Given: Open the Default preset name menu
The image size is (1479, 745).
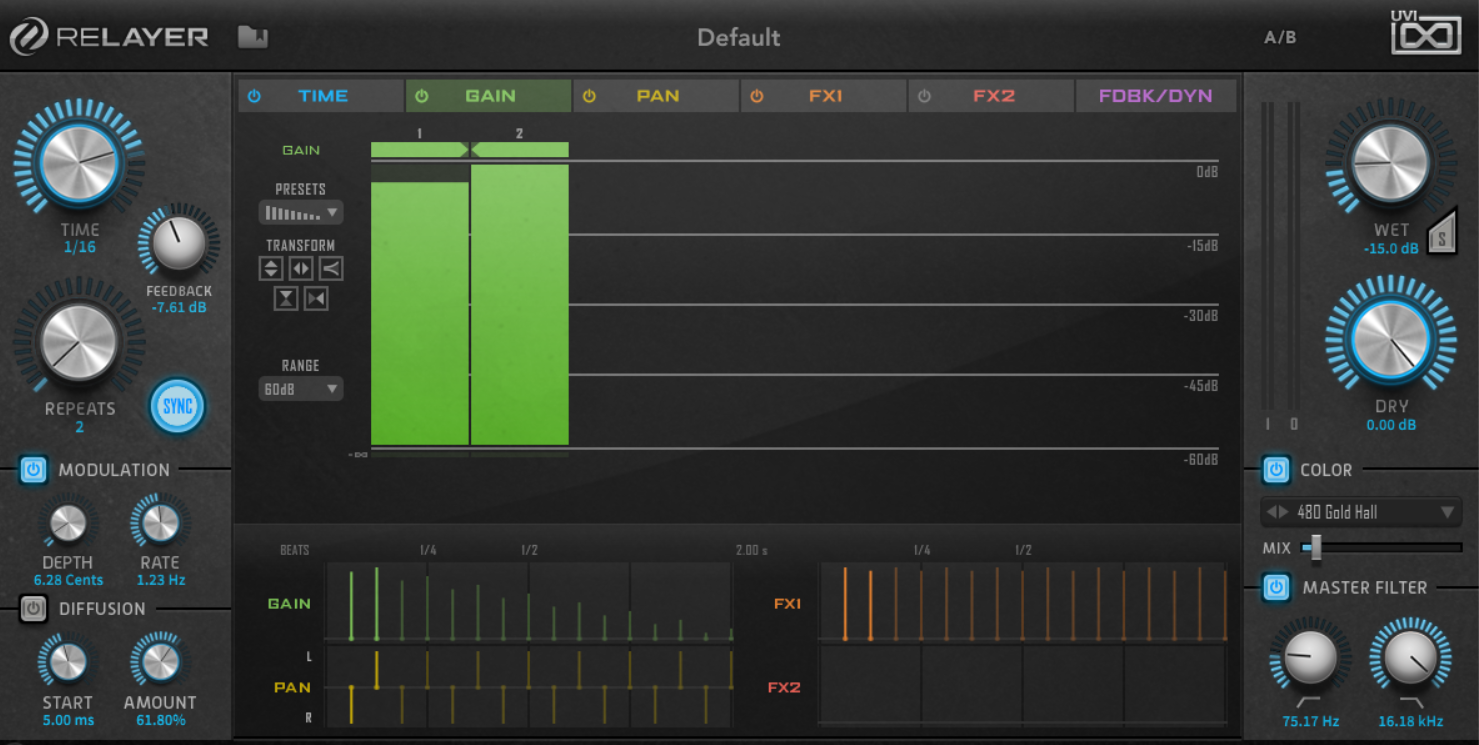Looking at the screenshot, I should [739, 37].
